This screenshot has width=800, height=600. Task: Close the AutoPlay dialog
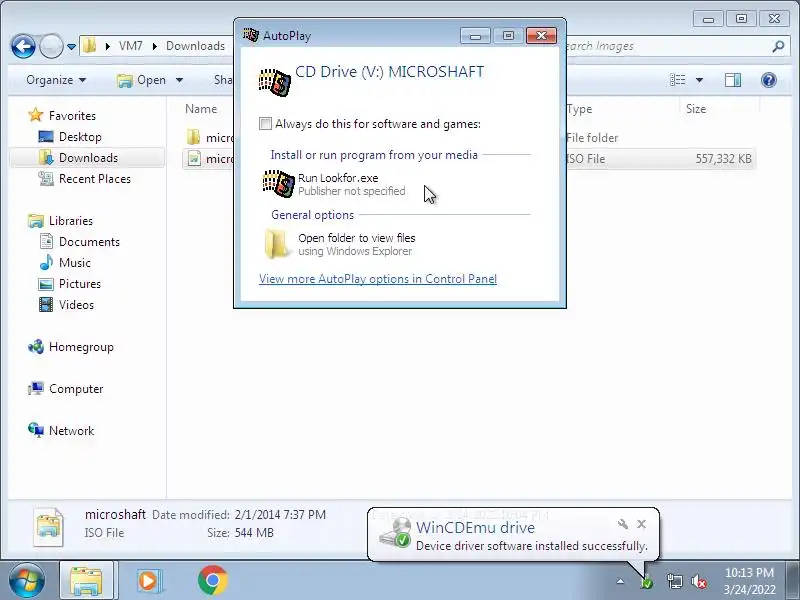[x=541, y=36]
